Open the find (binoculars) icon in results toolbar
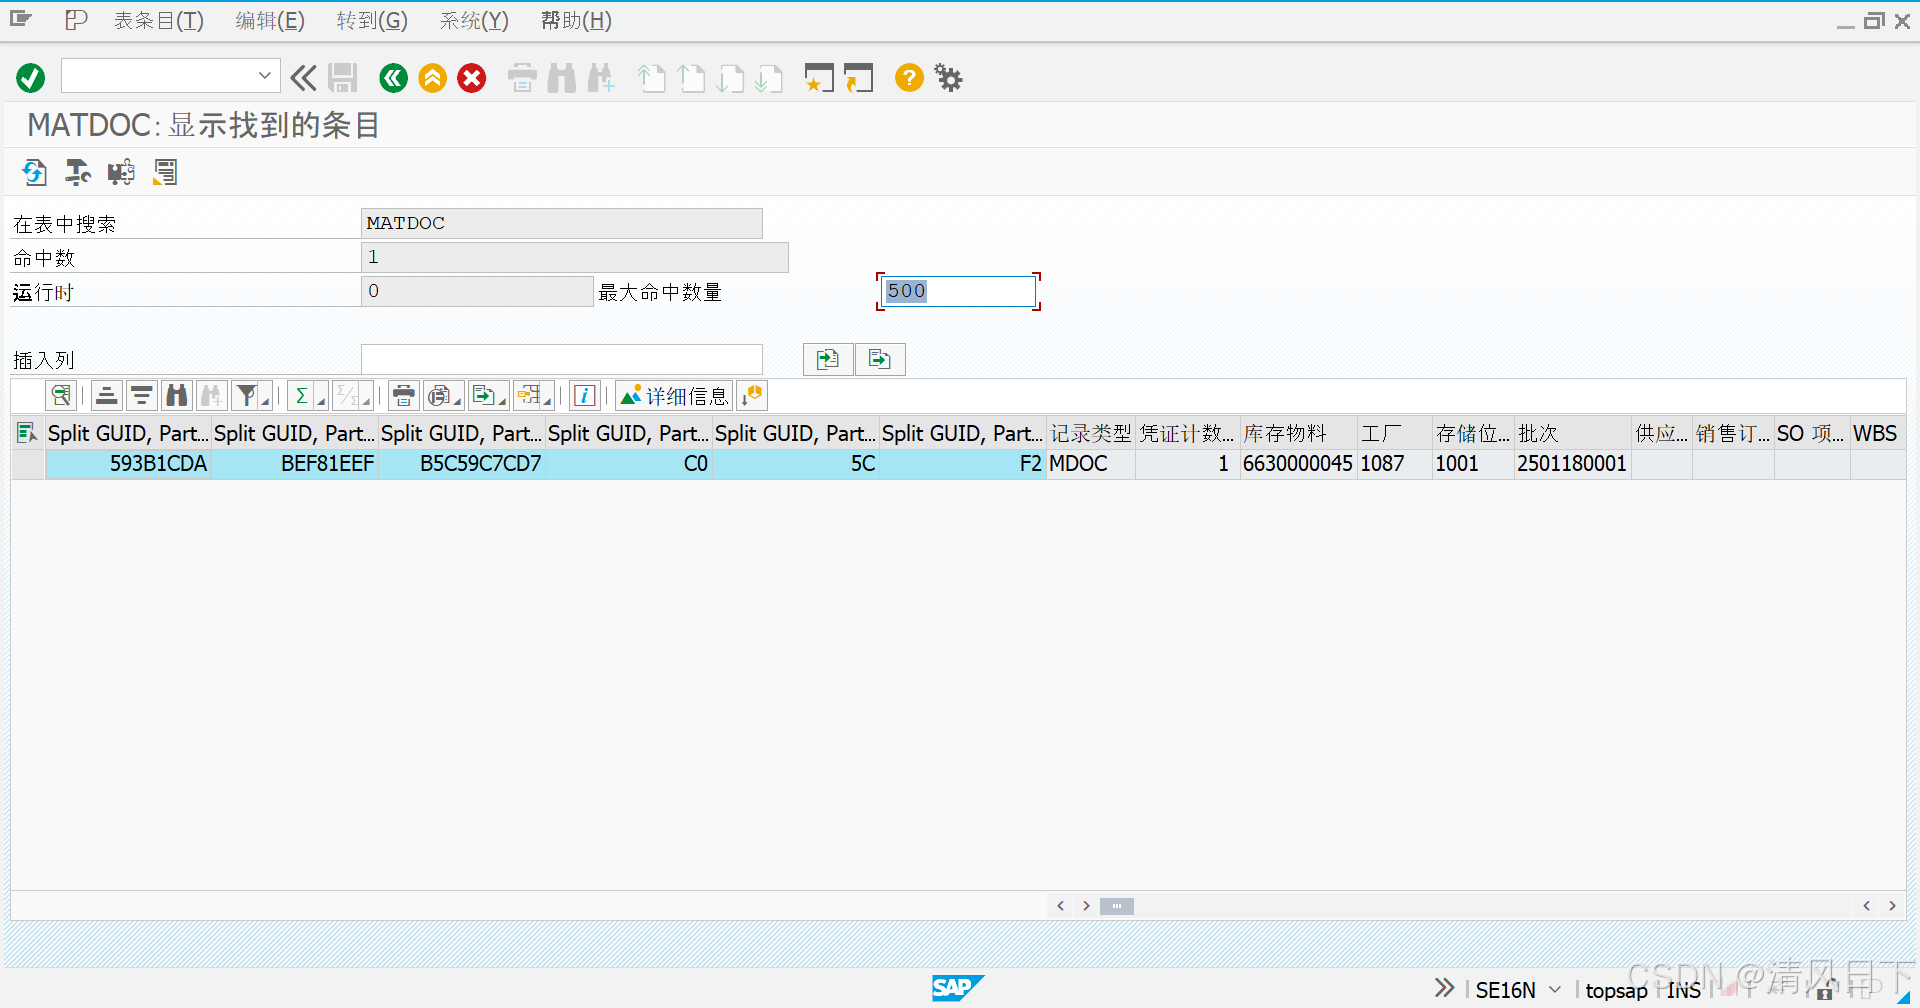 point(176,395)
